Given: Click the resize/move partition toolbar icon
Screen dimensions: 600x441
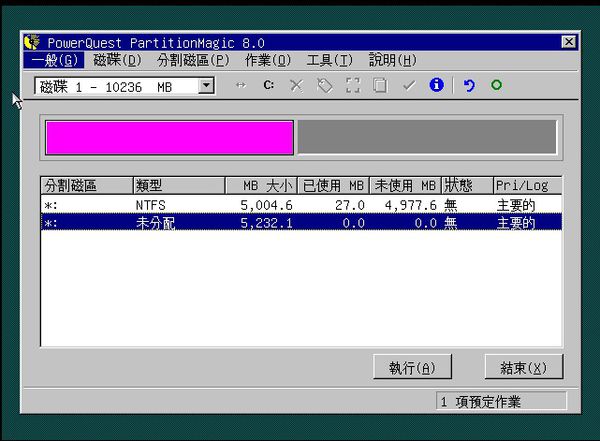Looking at the screenshot, I should 241,85.
